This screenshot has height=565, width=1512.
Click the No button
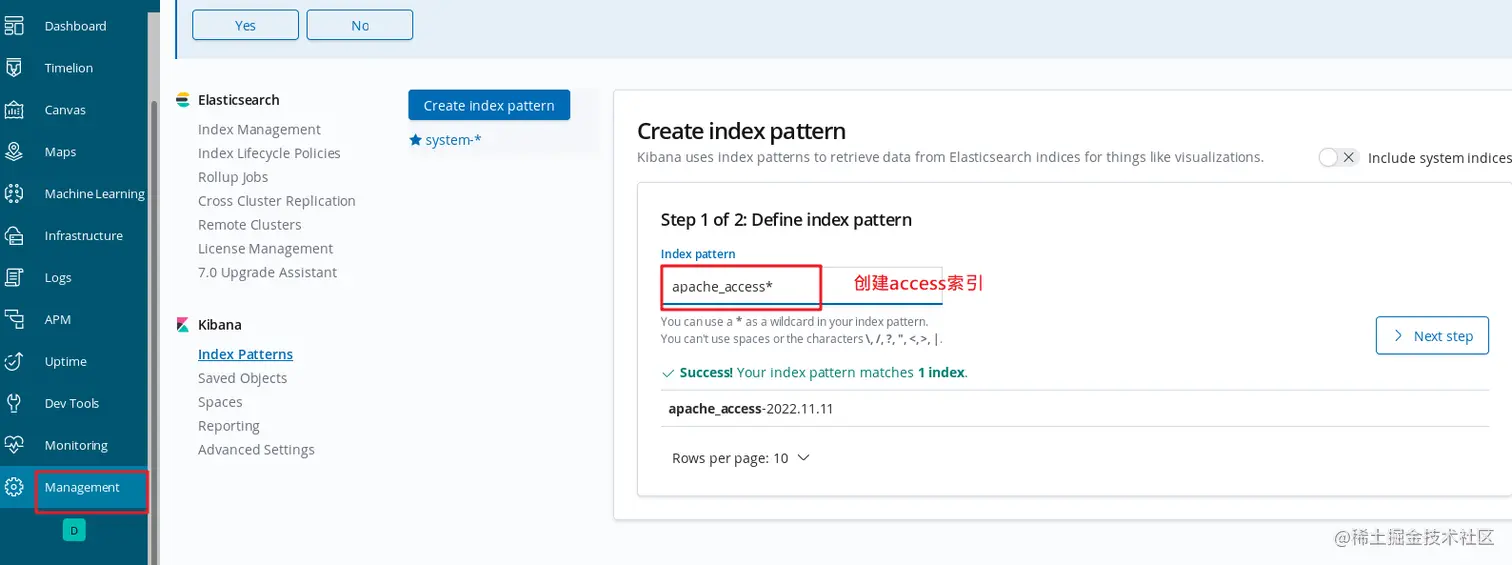pyautogui.click(x=360, y=25)
